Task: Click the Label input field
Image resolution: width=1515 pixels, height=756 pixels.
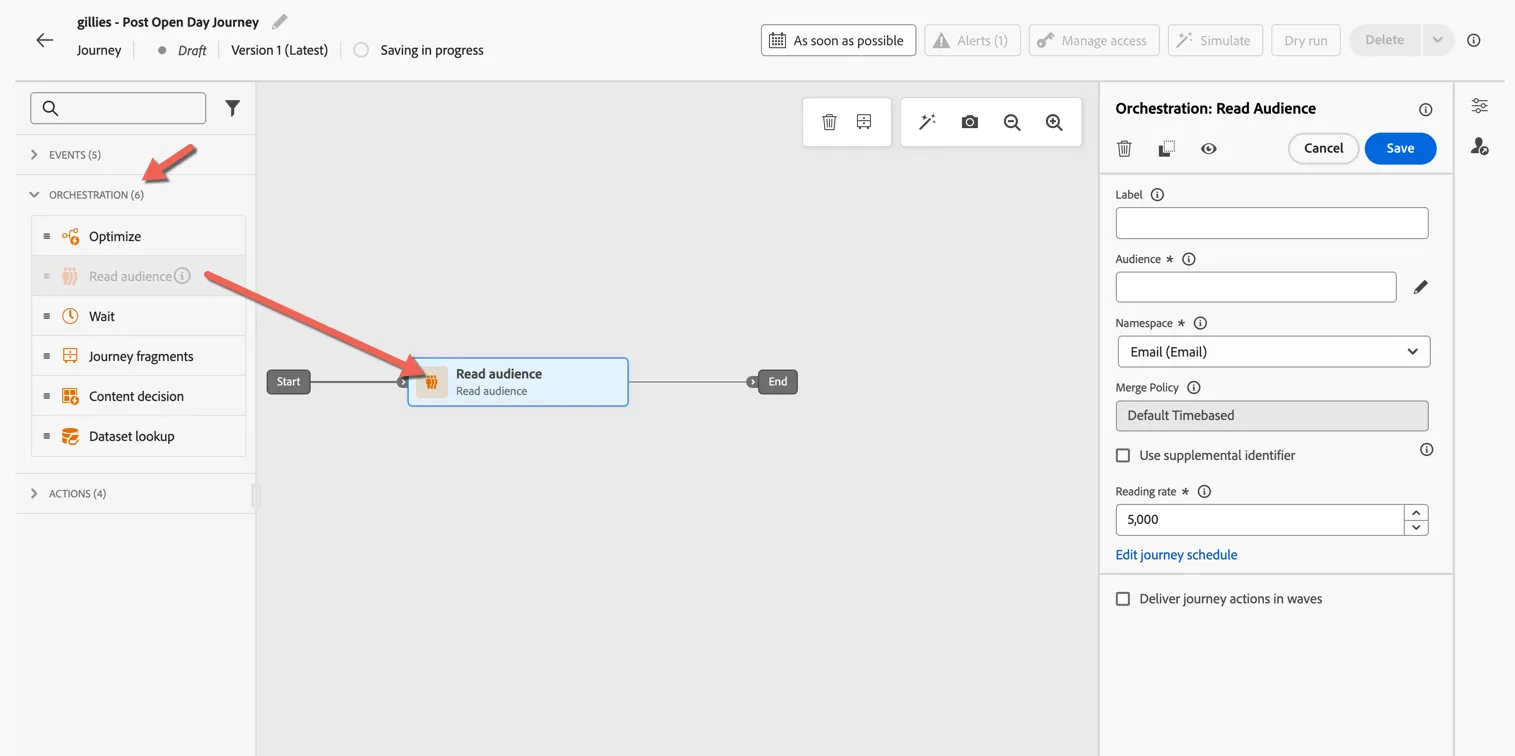Action: point(1272,223)
